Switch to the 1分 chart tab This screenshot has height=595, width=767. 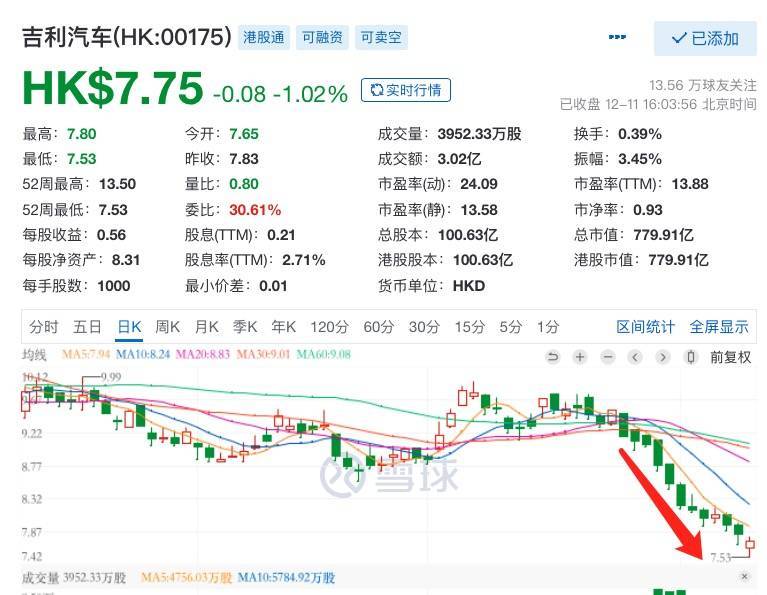click(548, 327)
